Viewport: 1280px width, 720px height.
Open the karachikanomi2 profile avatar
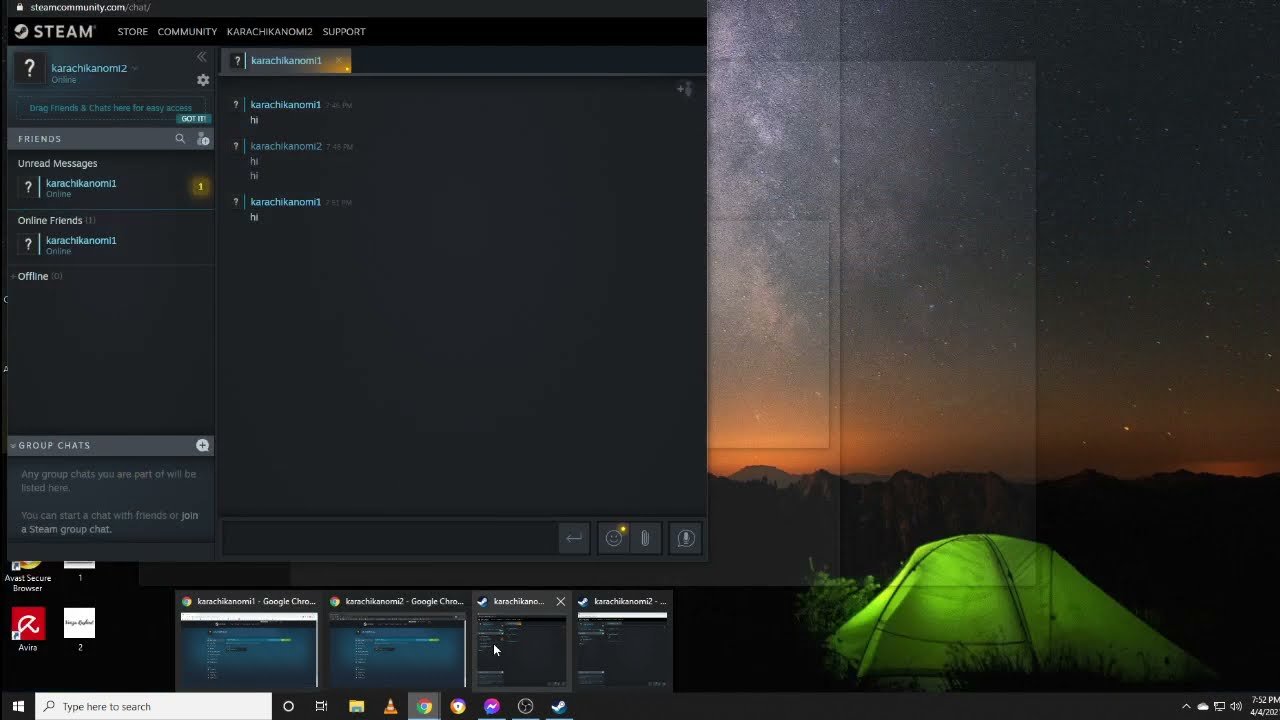29,69
